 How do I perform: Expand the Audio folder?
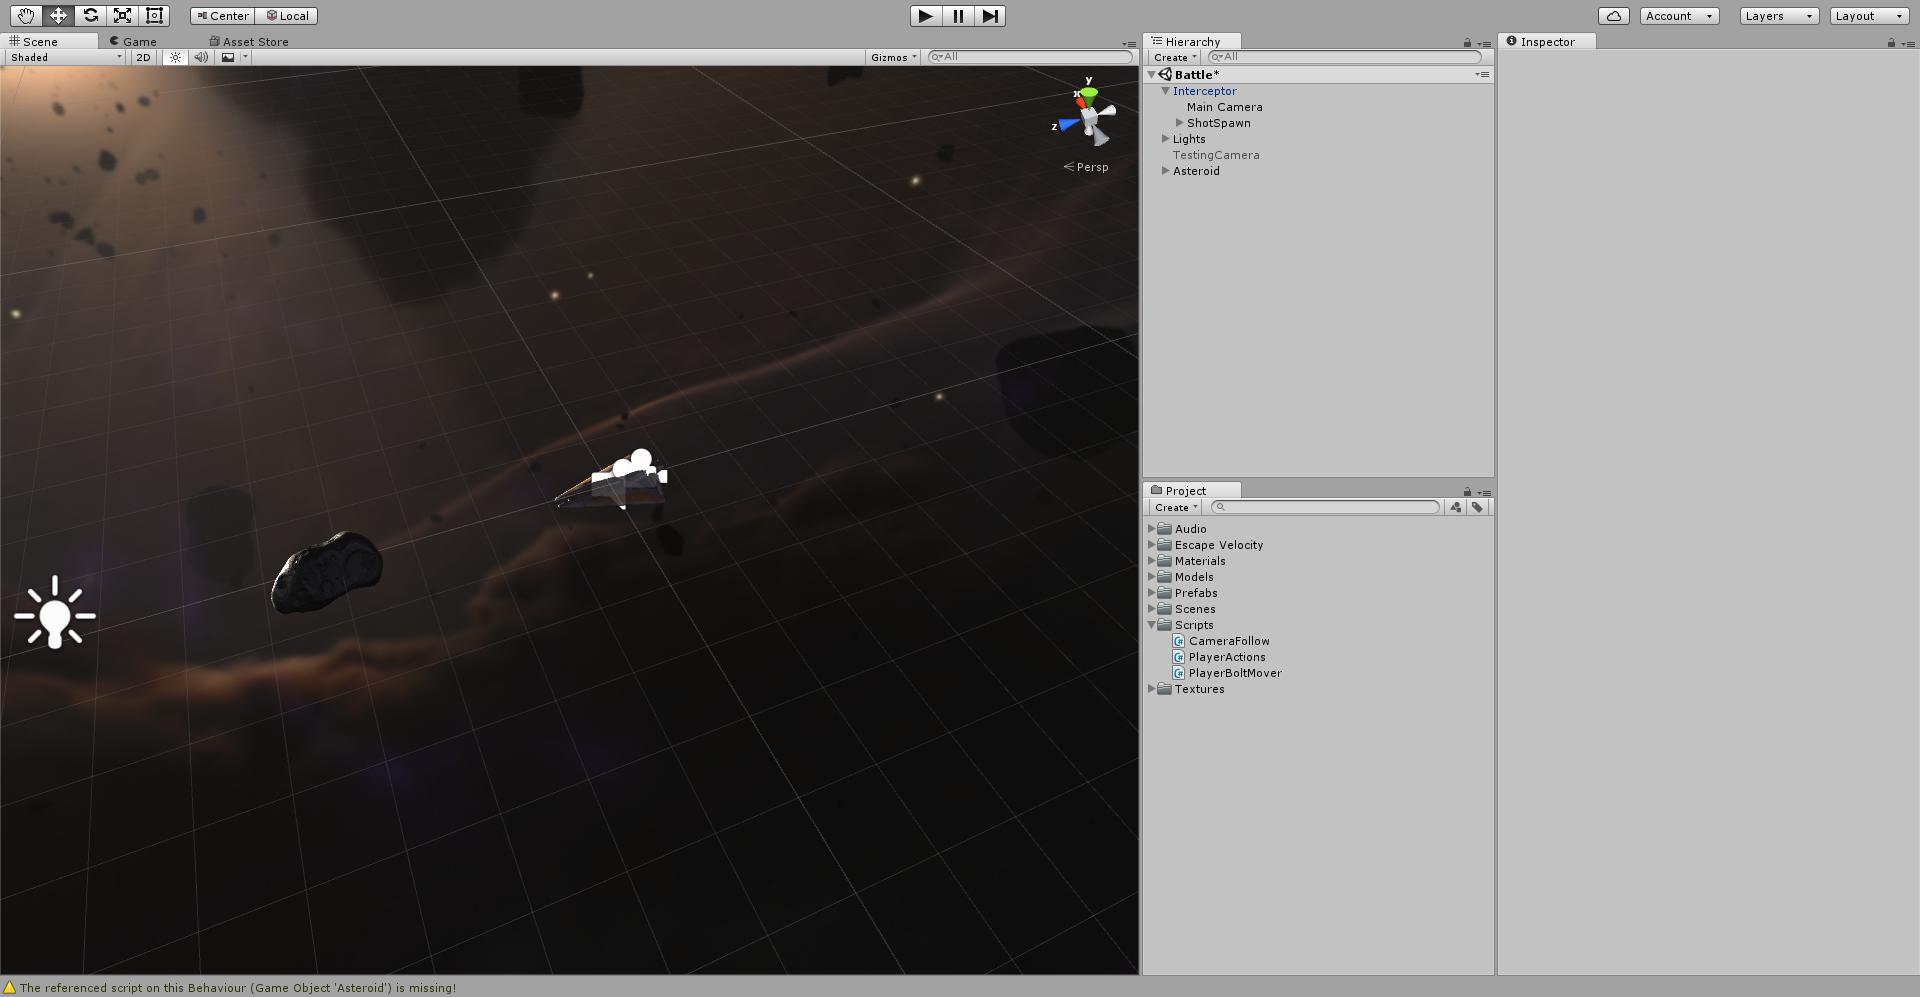coord(1151,529)
